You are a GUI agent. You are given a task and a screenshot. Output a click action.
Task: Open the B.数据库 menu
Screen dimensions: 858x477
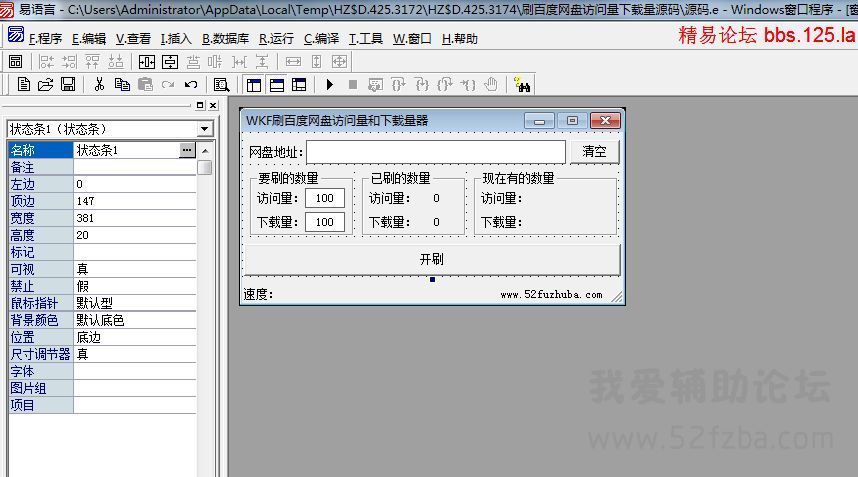click(225, 39)
